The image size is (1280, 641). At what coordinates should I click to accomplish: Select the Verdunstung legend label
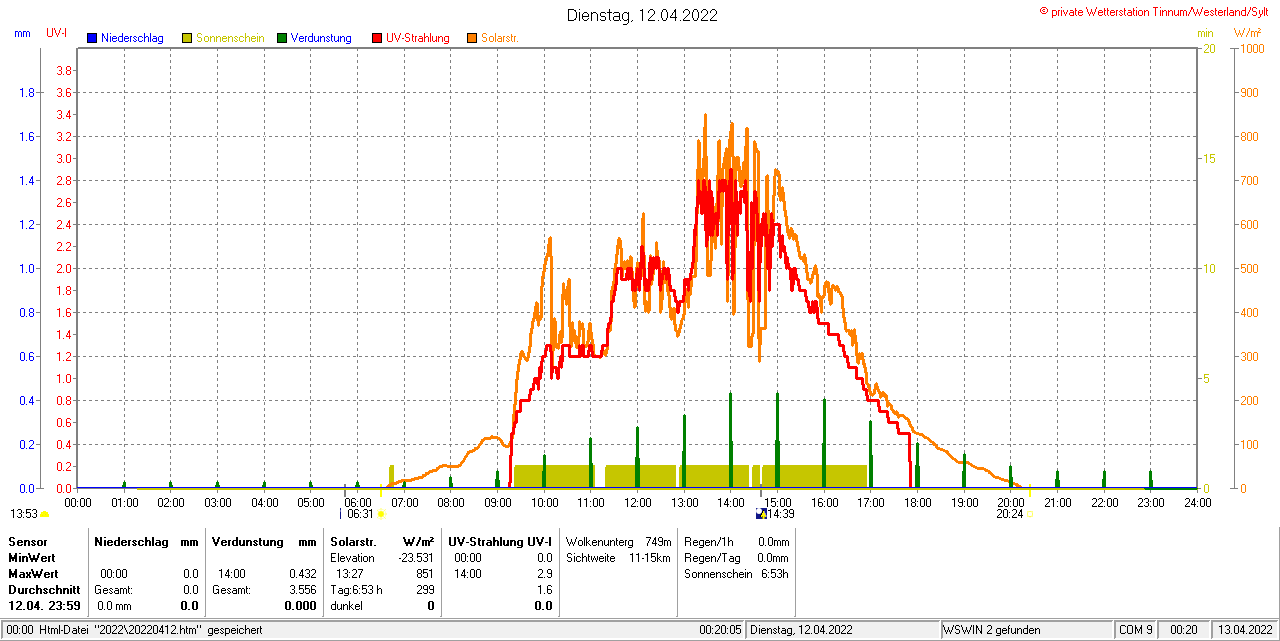[x=321, y=38]
